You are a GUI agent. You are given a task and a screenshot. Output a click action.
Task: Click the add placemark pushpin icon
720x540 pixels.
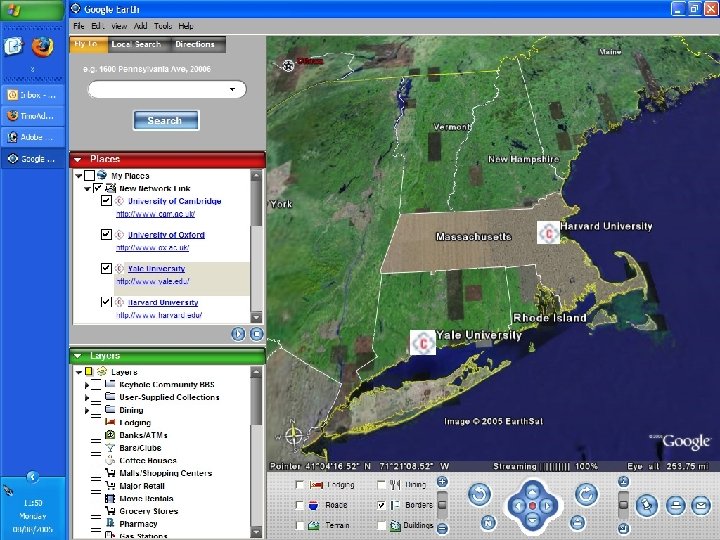pyautogui.click(x=647, y=506)
